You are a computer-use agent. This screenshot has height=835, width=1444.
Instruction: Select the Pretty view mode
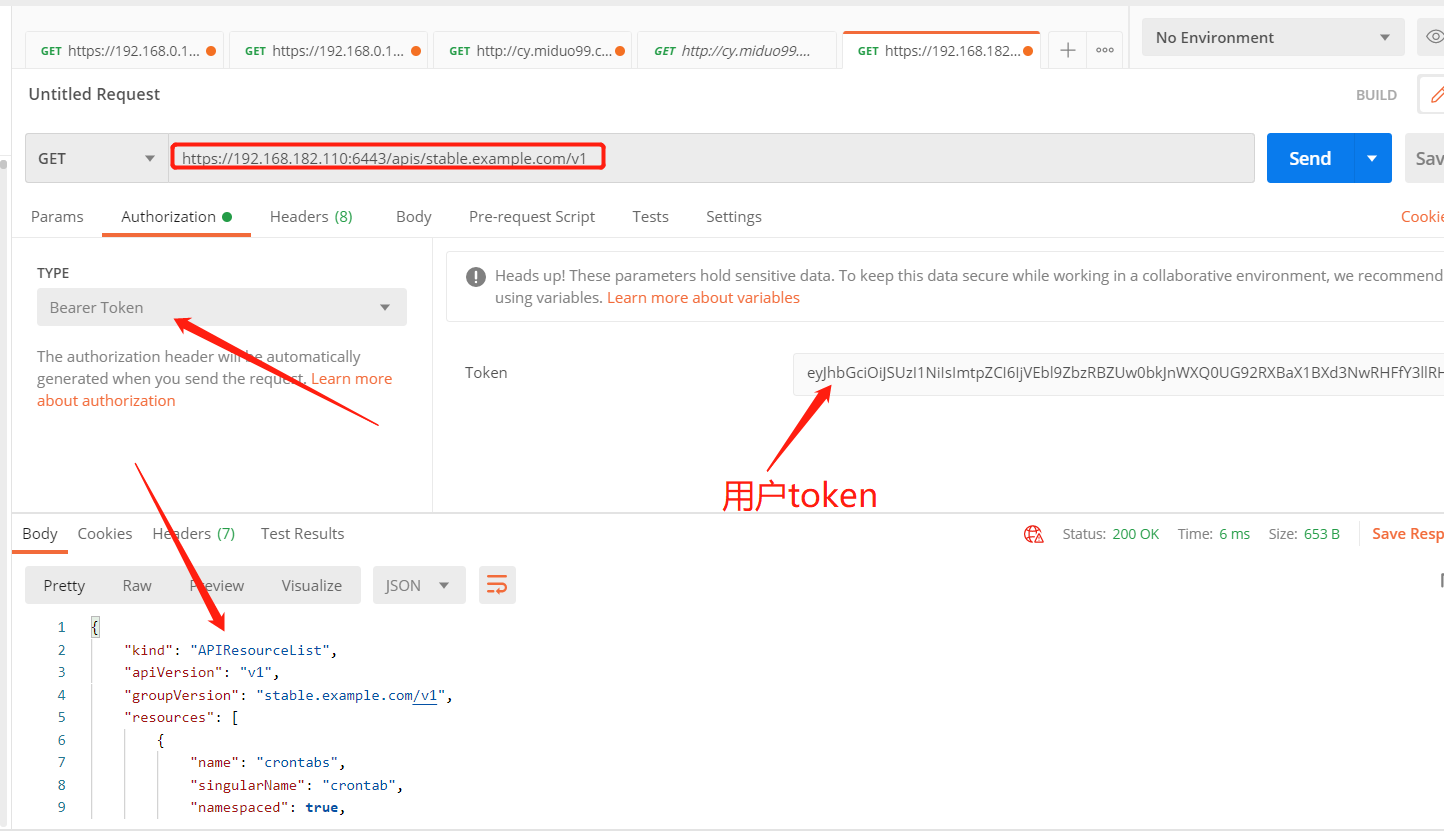click(x=64, y=585)
